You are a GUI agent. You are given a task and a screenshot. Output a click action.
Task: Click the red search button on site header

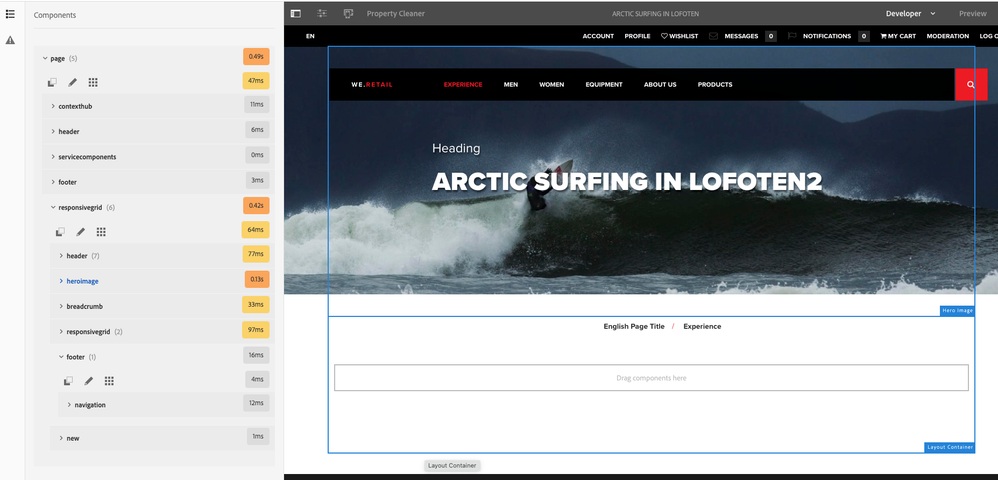click(x=970, y=85)
